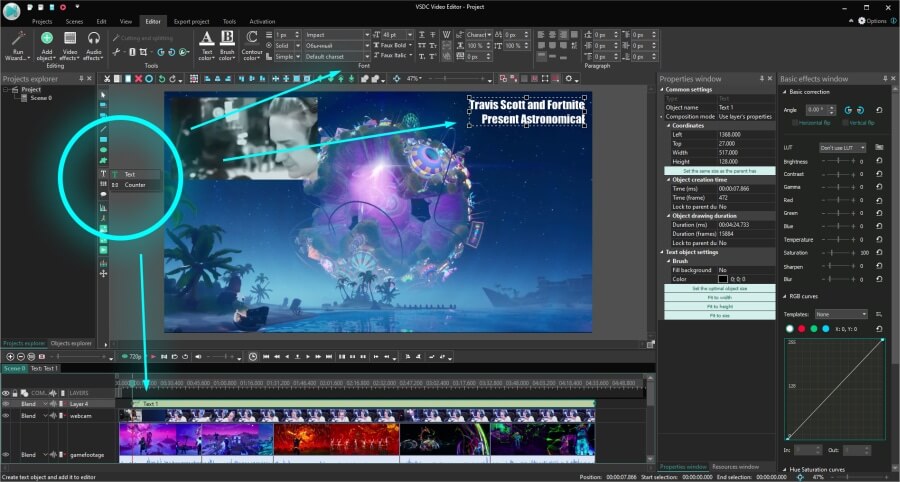Viewport: 900px width, 482px height.
Task: Click the black Color swatch in properties
Action: pyautogui.click(x=723, y=279)
